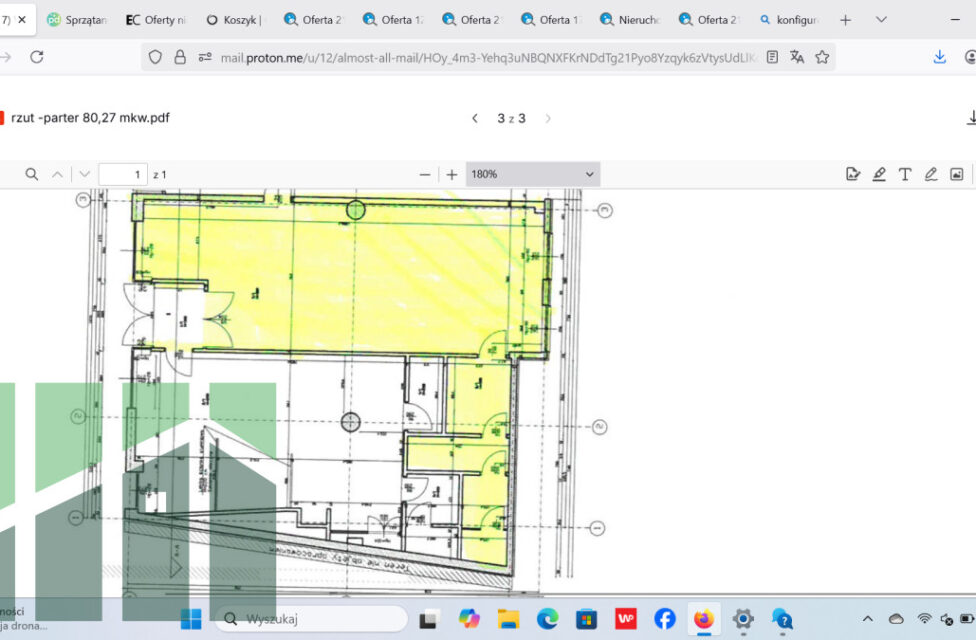This screenshot has height=640, width=976.
Task: Open Firefox downloads panel arrow icon
Action: (939, 57)
